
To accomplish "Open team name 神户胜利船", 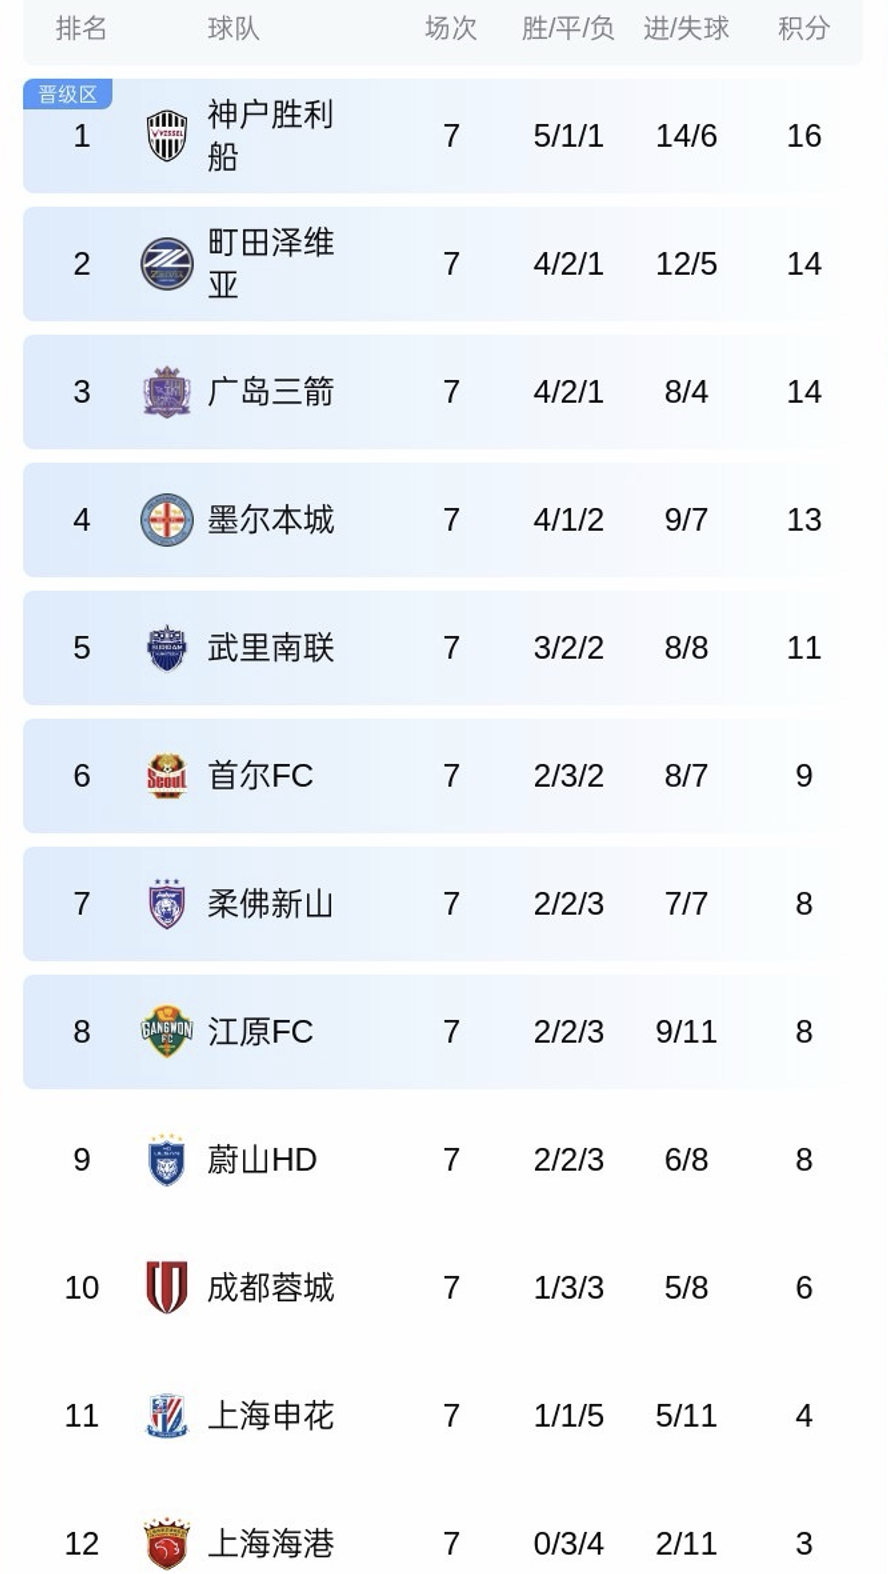I will point(270,136).
